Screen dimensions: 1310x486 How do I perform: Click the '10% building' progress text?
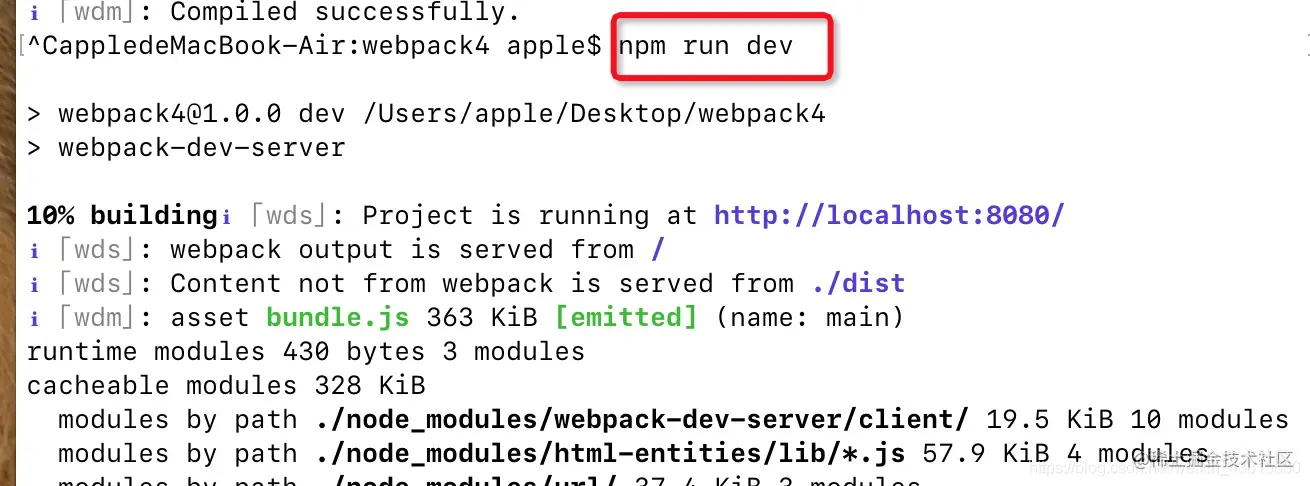(122, 215)
